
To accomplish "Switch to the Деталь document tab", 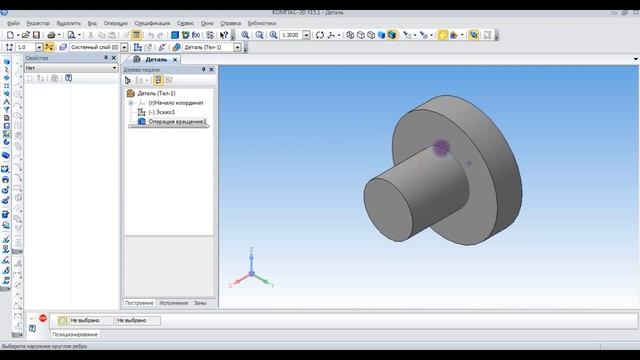I will point(156,60).
